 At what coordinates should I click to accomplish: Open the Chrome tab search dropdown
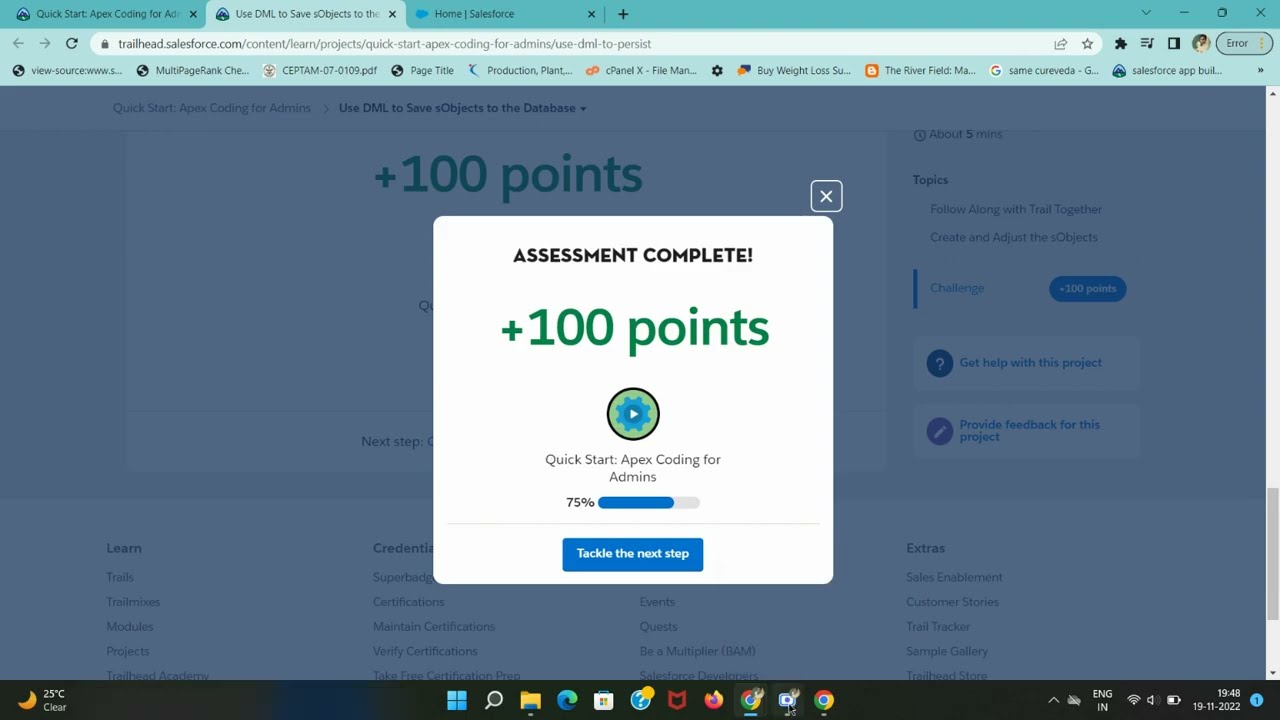pyautogui.click(x=1146, y=13)
